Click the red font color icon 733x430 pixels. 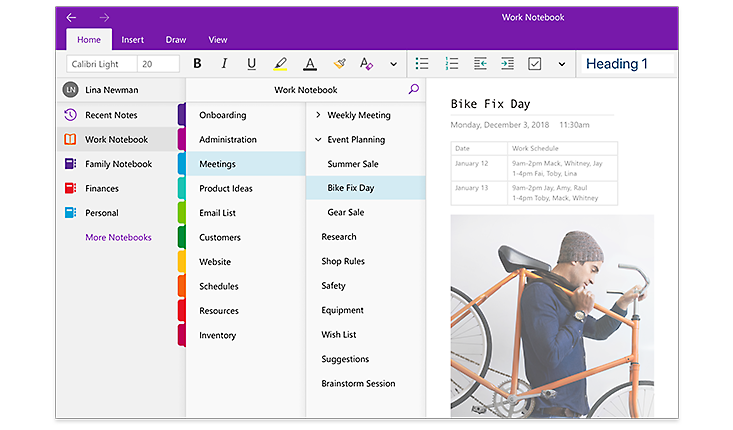pyautogui.click(x=310, y=64)
